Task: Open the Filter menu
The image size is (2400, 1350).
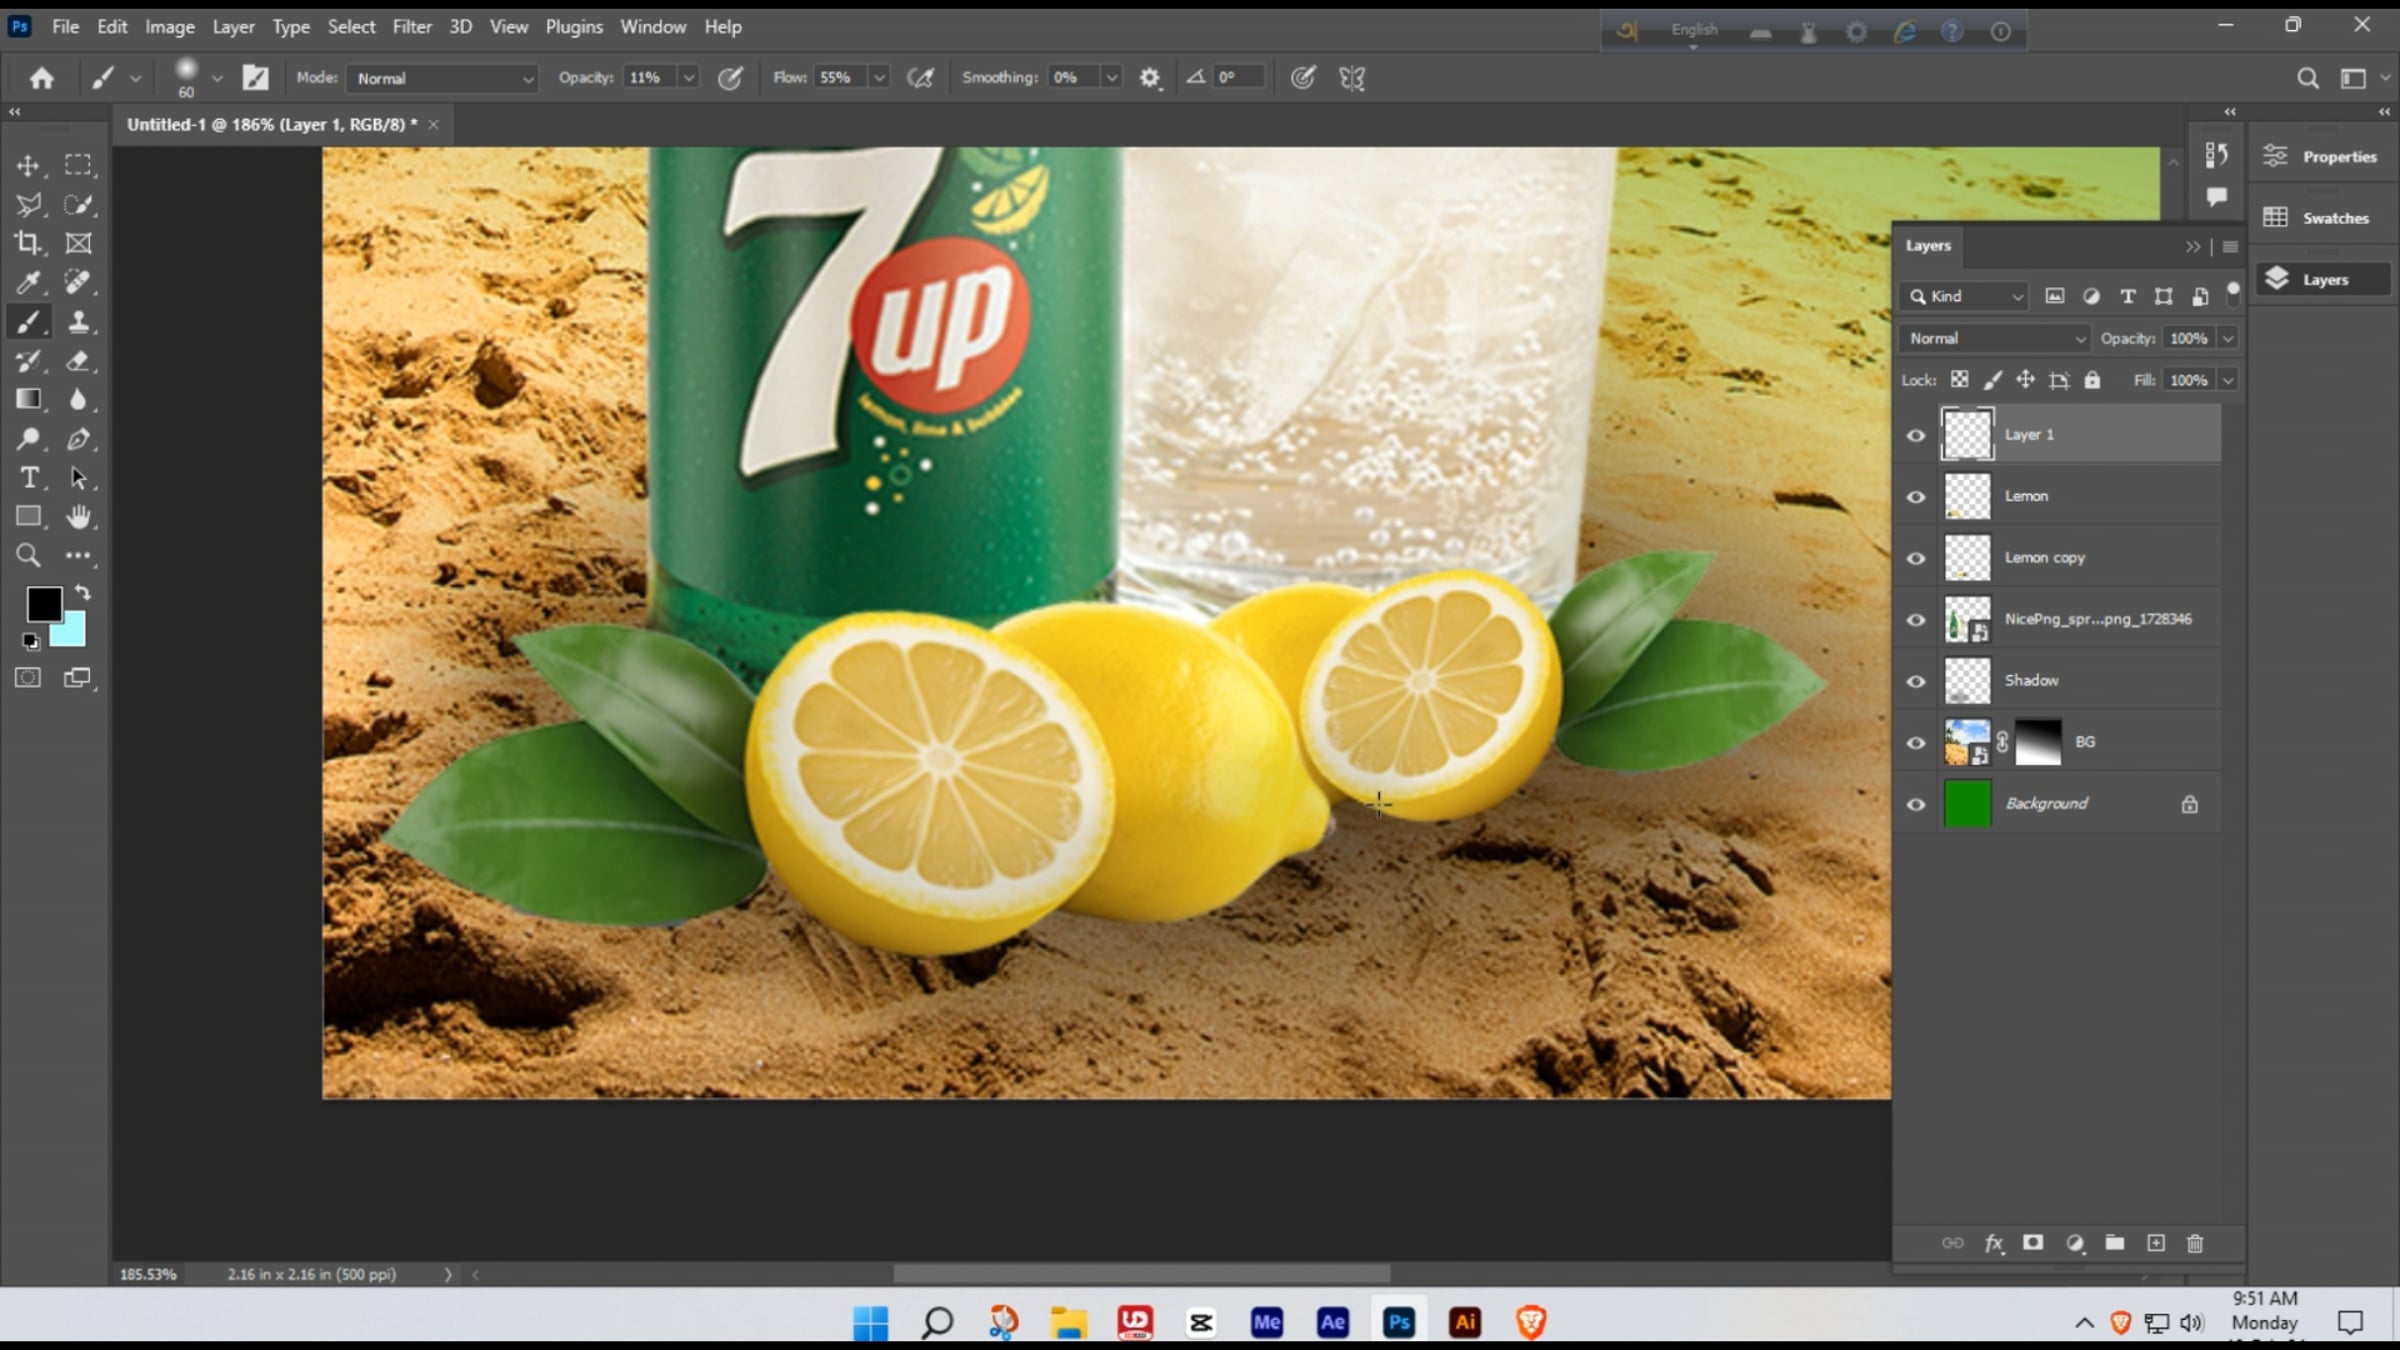Action: (411, 27)
